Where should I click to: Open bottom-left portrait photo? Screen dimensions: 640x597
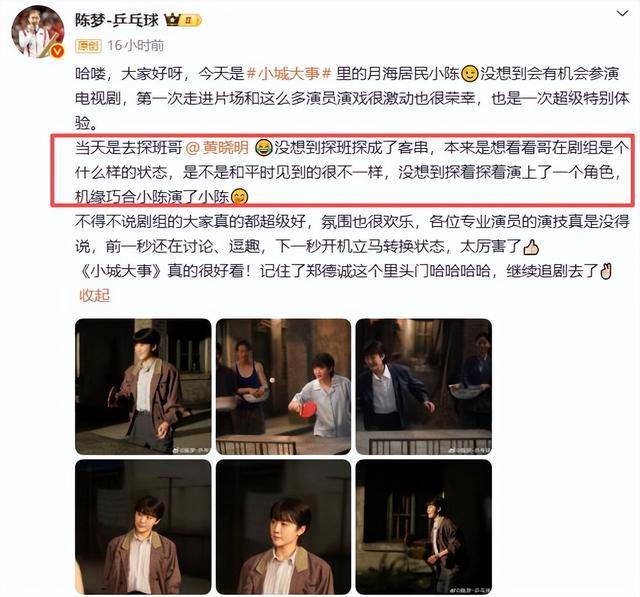(x=143, y=527)
